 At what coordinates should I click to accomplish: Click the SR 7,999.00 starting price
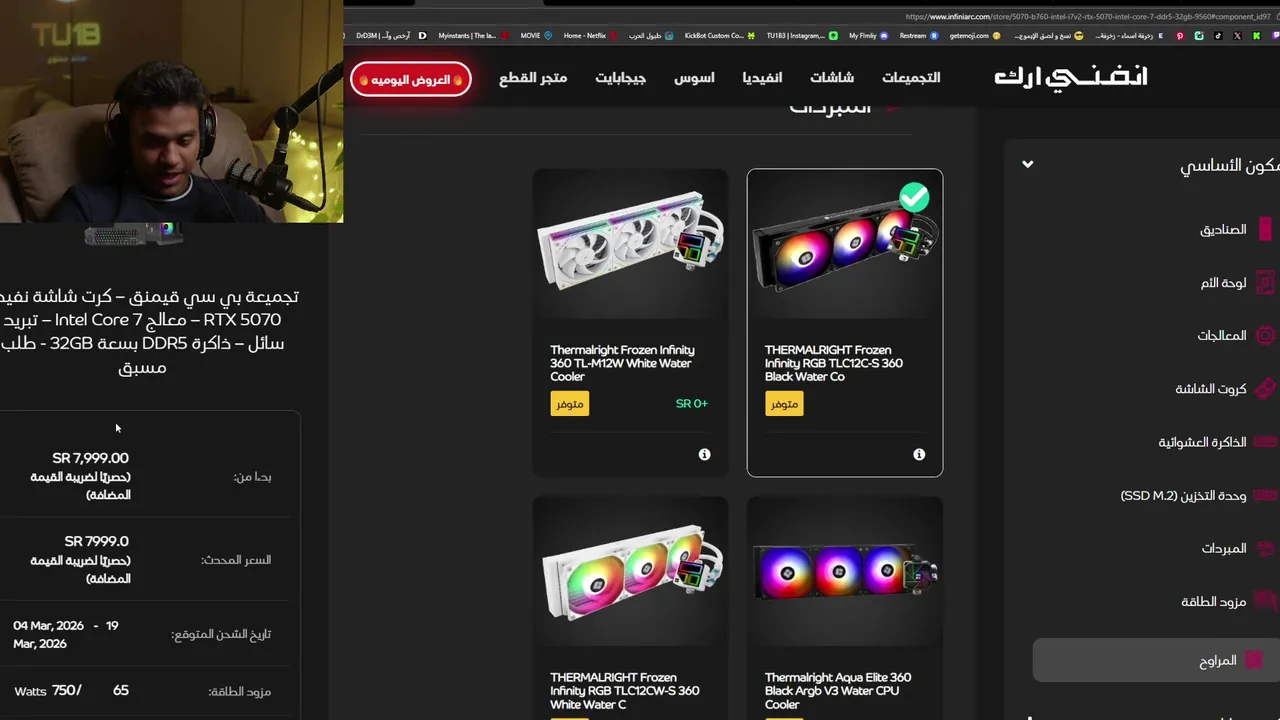[90, 457]
